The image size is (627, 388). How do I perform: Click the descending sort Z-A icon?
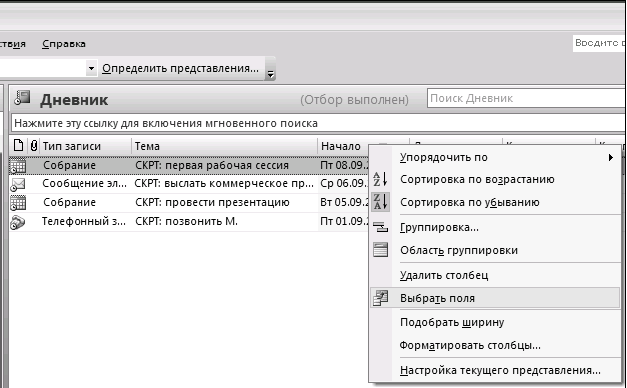pos(380,202)
